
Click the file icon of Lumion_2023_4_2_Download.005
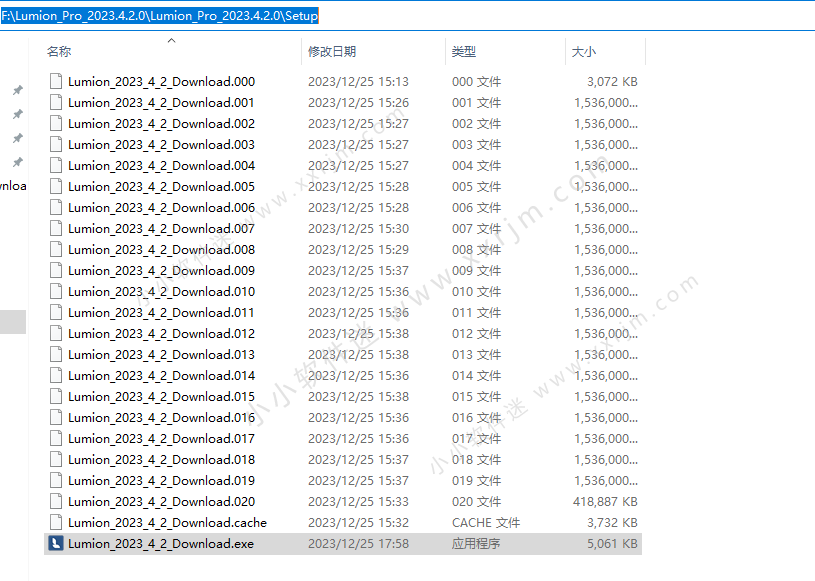[x=56, y=187]
